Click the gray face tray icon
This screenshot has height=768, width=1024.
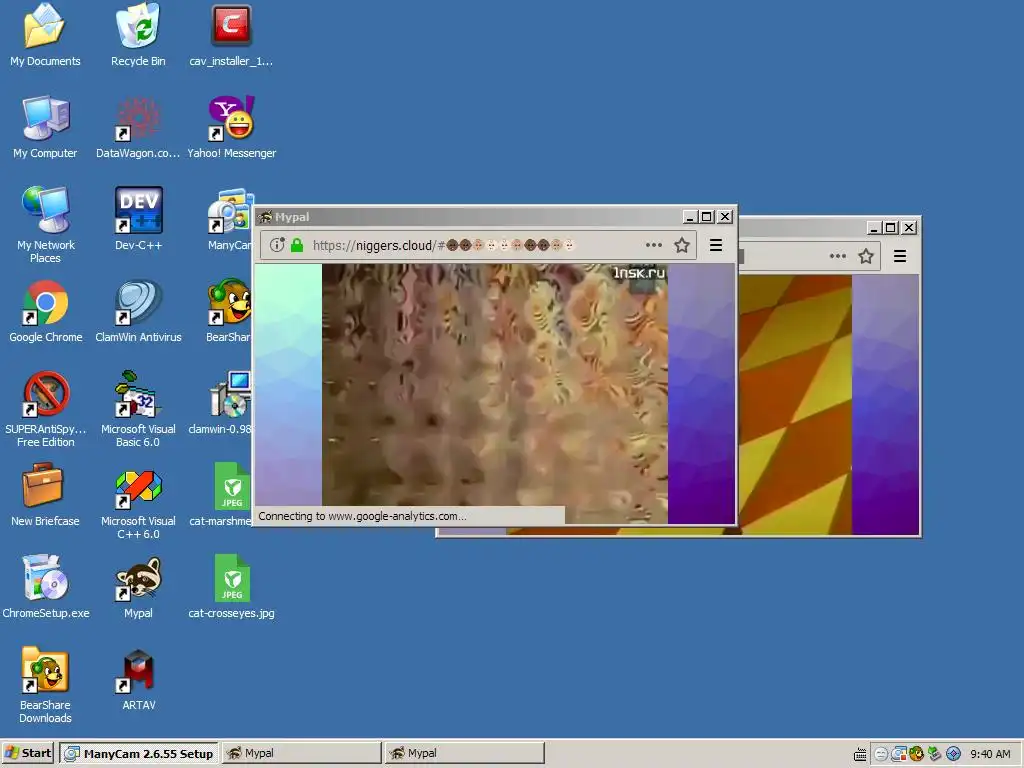(x=881, y=754)
